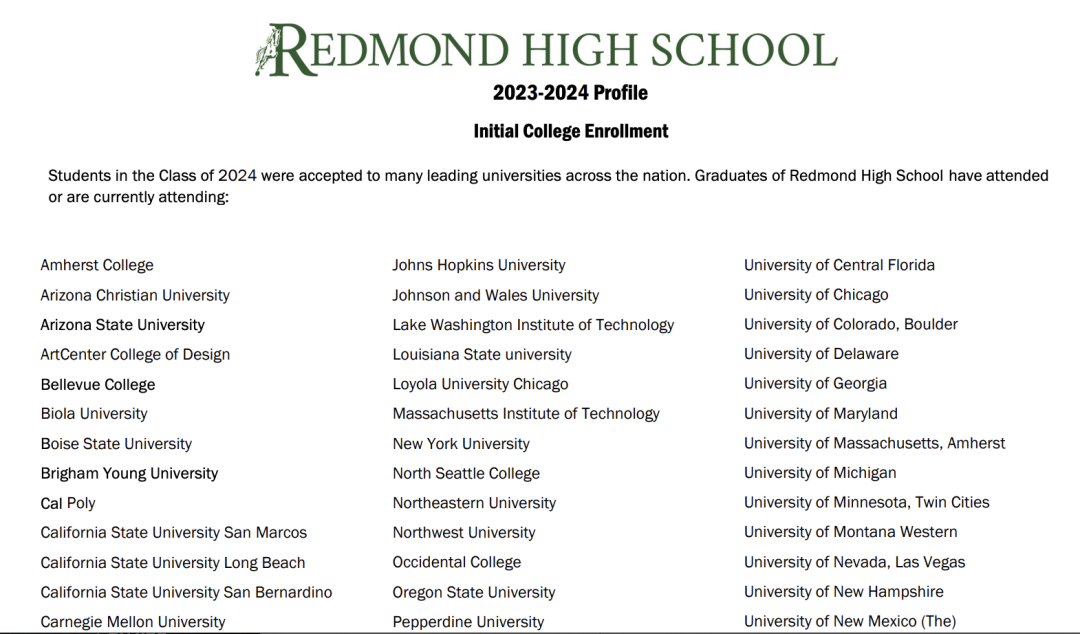1080x634 pixels.
Task: Click the Cal Poly entry
Action: click(68, 503)
